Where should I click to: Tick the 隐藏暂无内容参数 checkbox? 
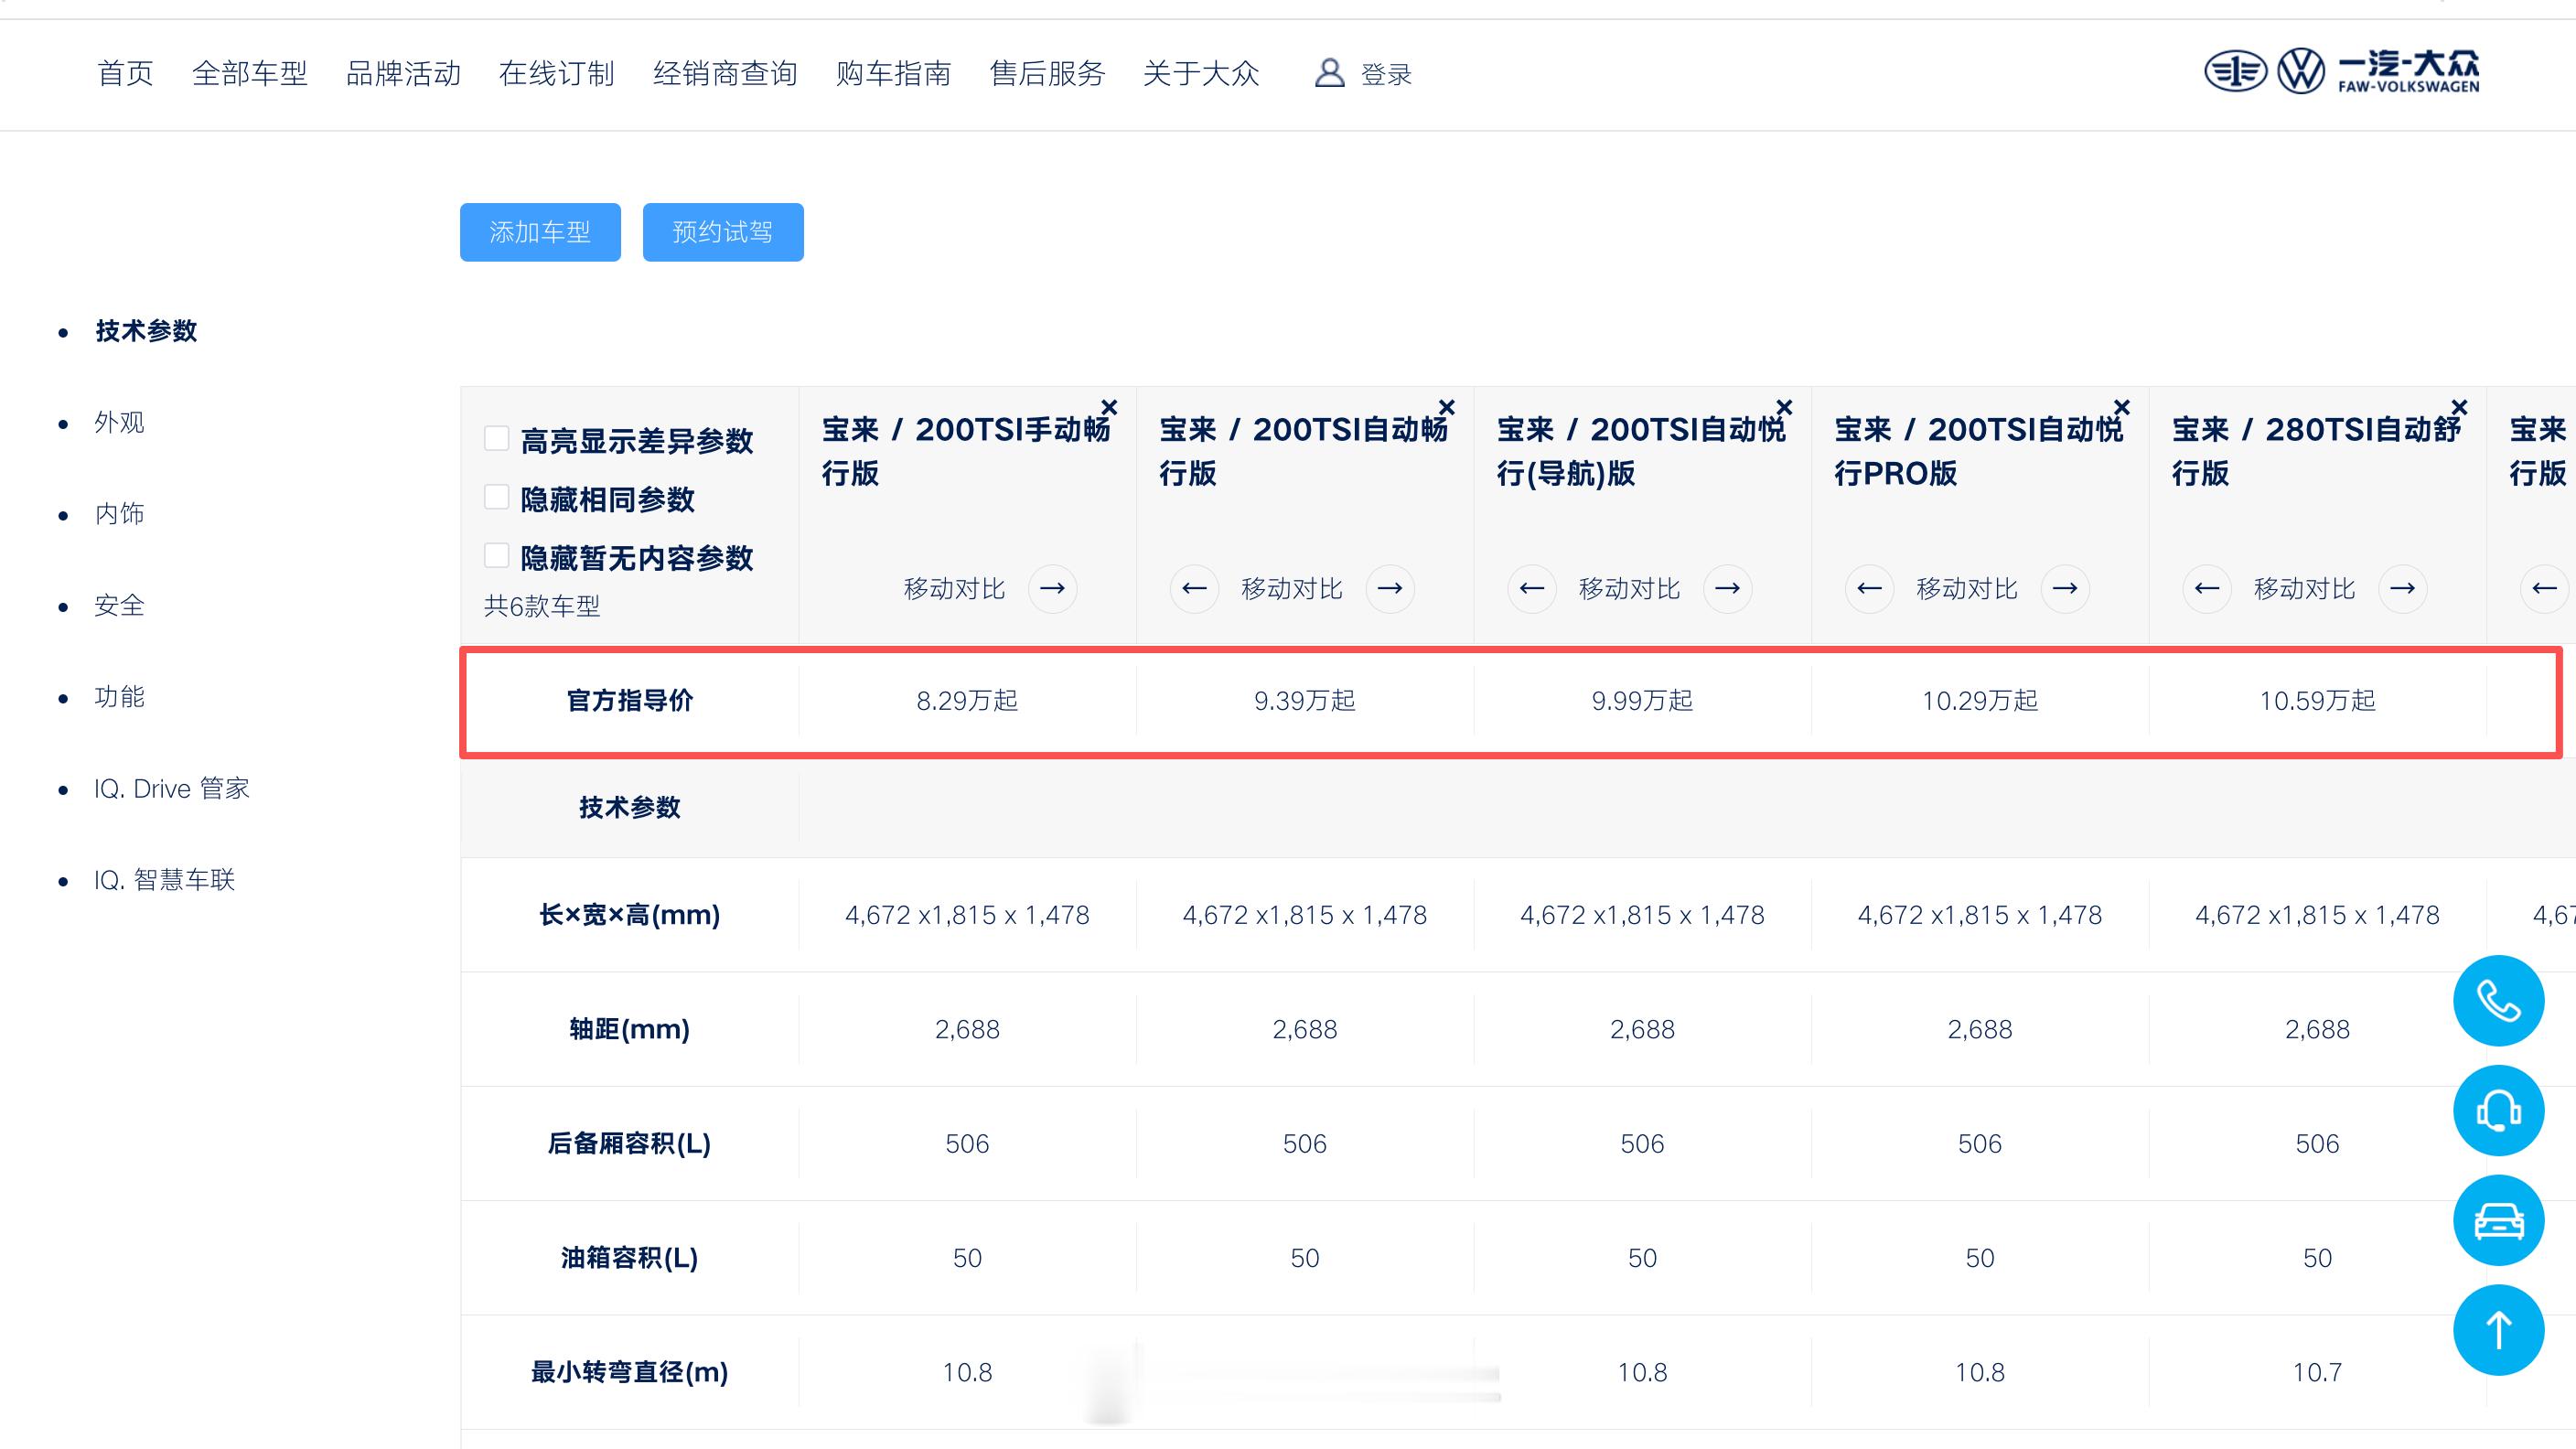pos(496,555)
